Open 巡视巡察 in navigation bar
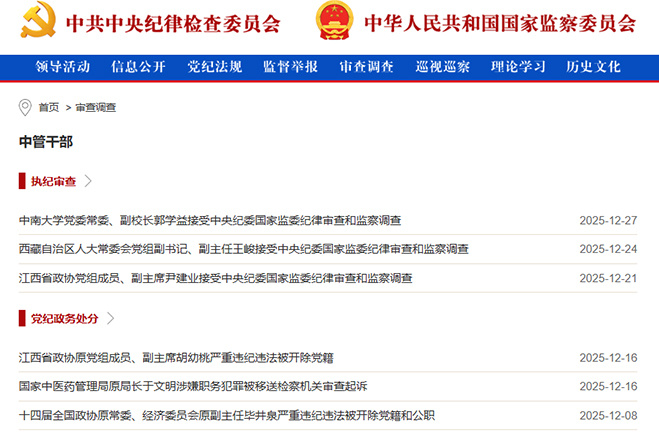This screenshot has width=659, height=445. [442, 67]
